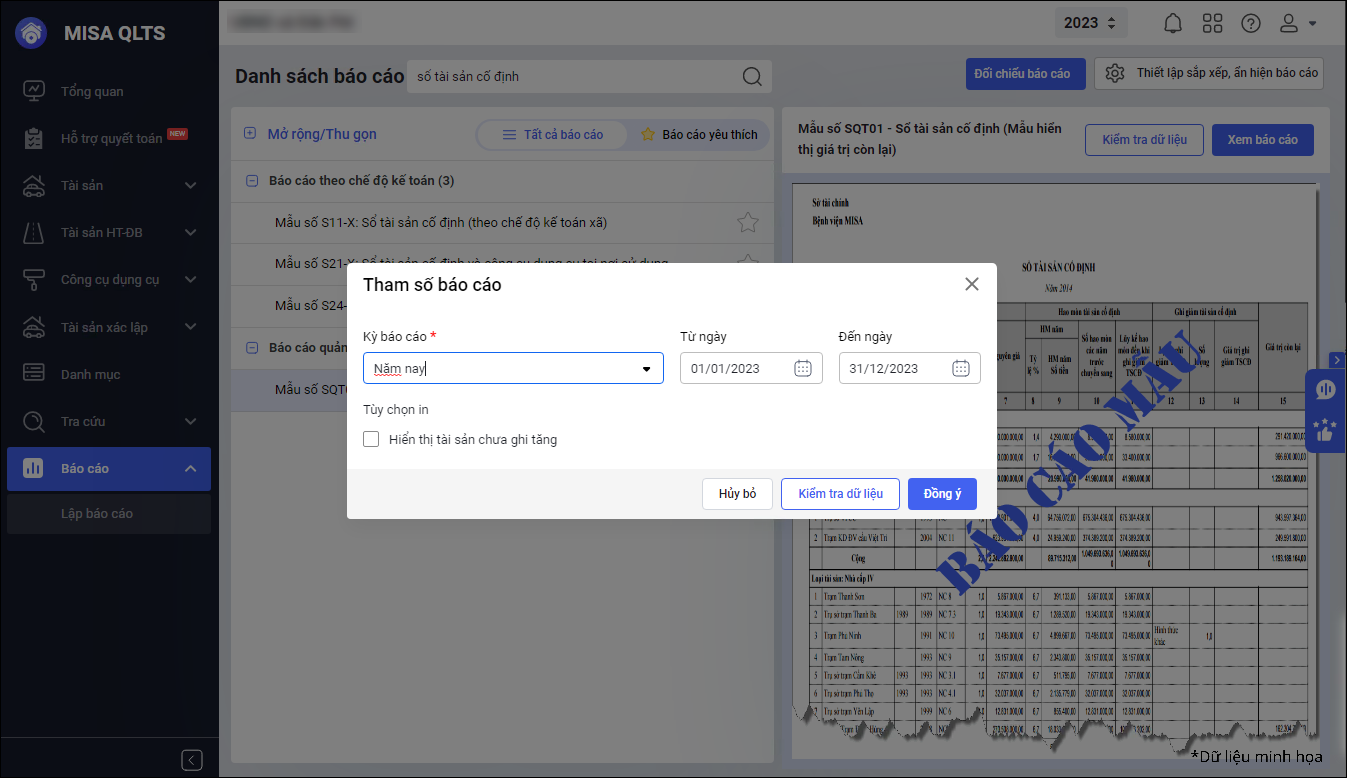This screenshot has height=778, width=1347.
Task: Expand Công cụ dụng cụ section
Action: coord(109,279)
